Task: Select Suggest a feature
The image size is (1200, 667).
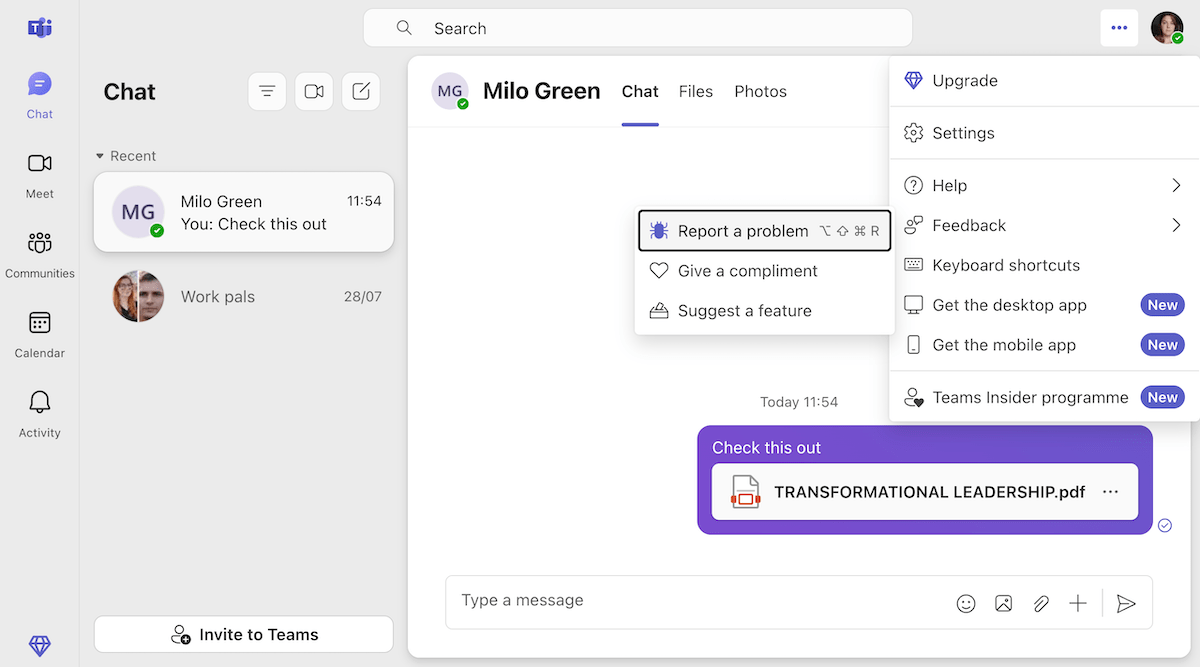Action: click(x=765, y=311)
